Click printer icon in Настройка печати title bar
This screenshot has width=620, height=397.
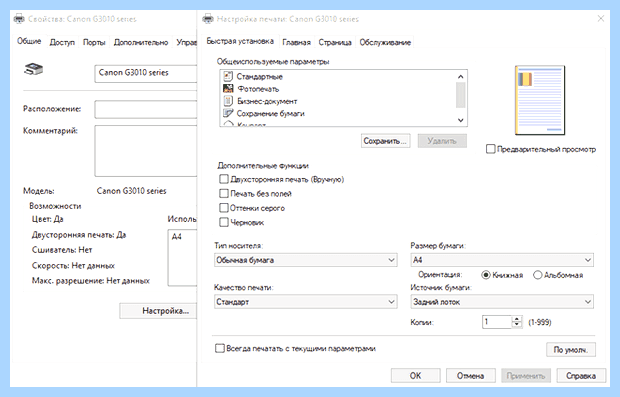pos(208,19)
